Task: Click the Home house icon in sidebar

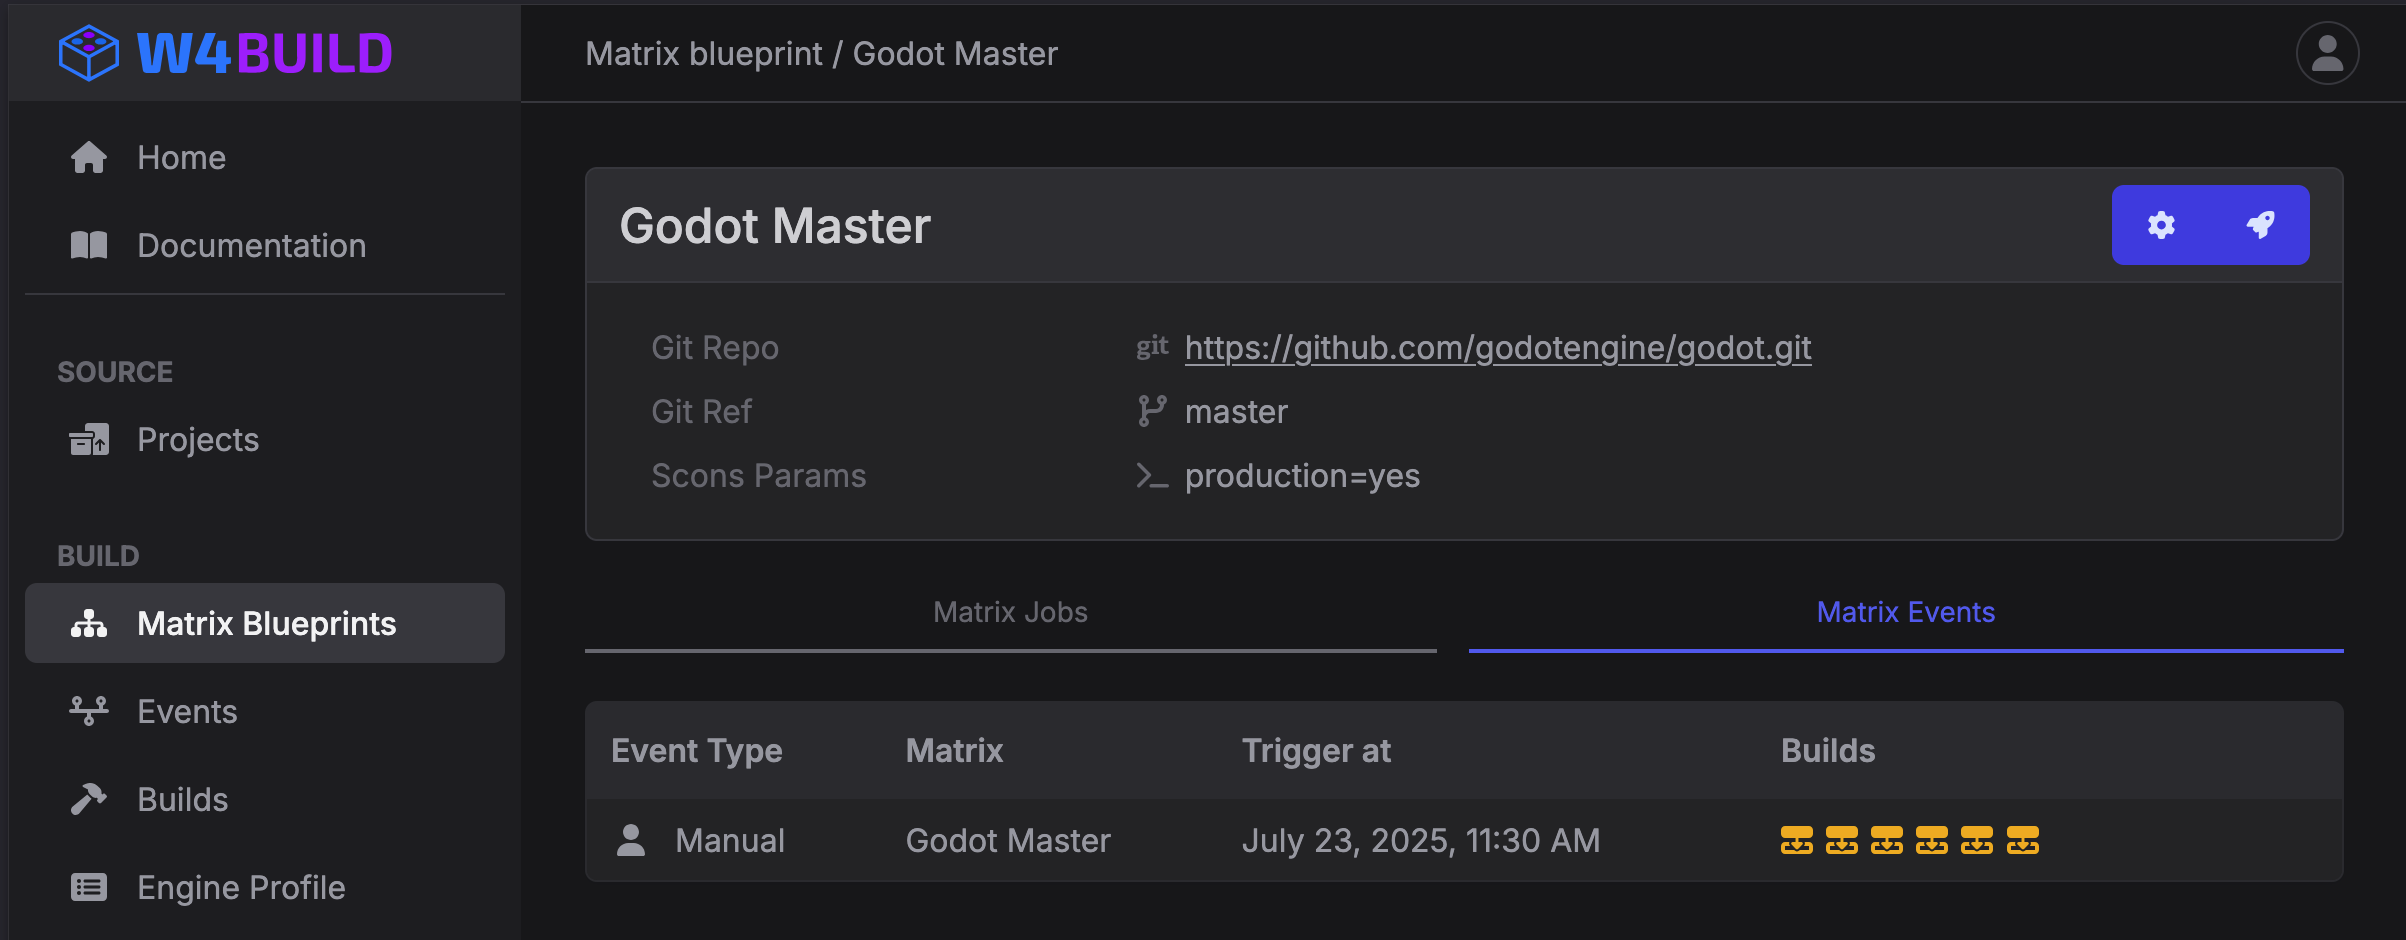Action: (89, 157)
